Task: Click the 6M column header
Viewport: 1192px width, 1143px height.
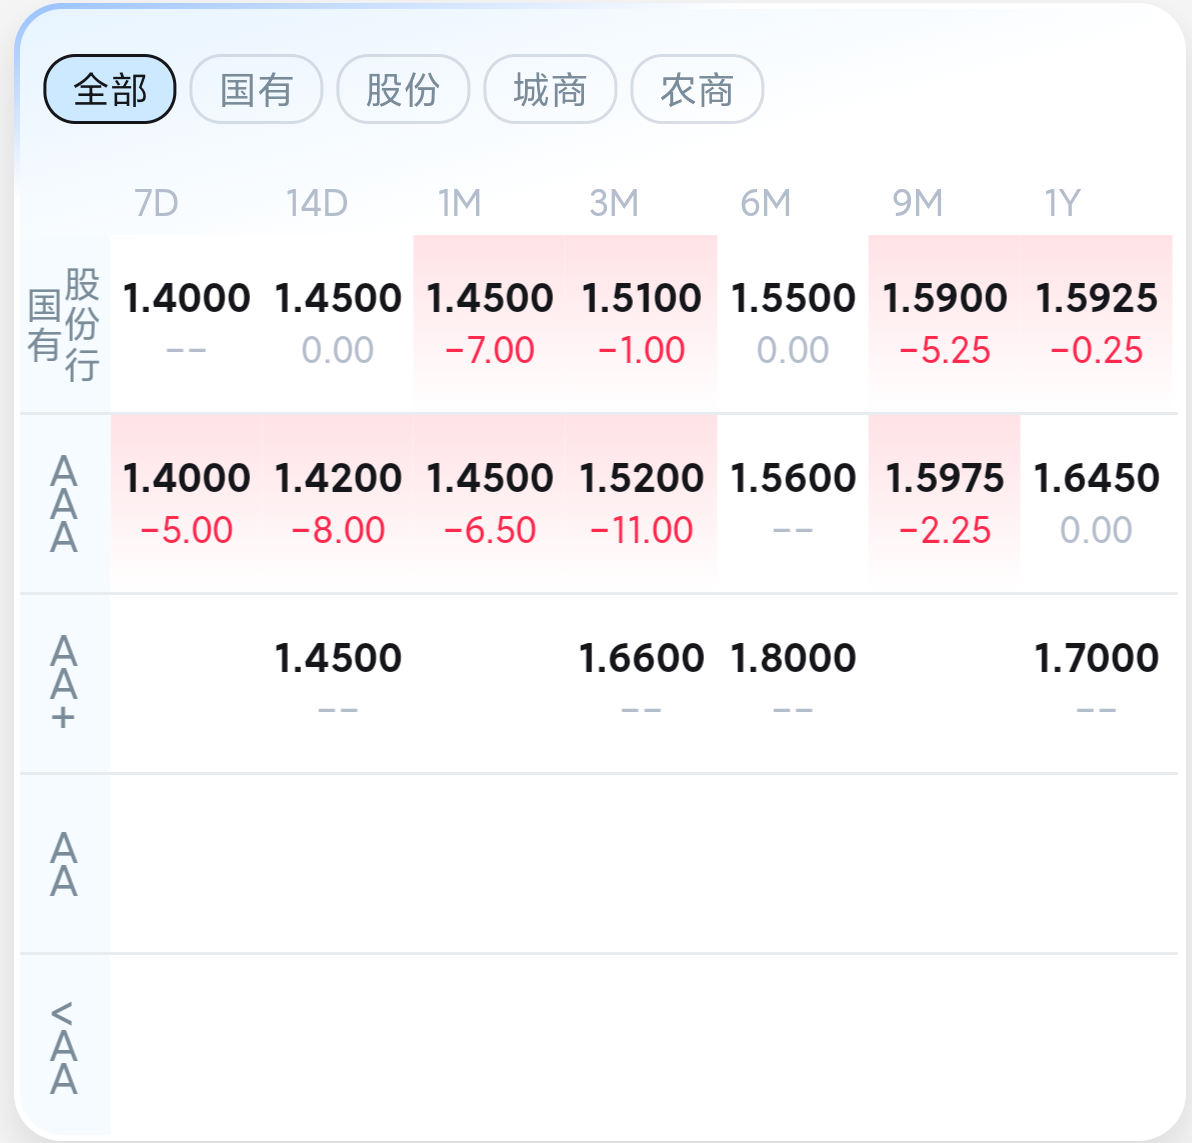Action: click(766, 203)
